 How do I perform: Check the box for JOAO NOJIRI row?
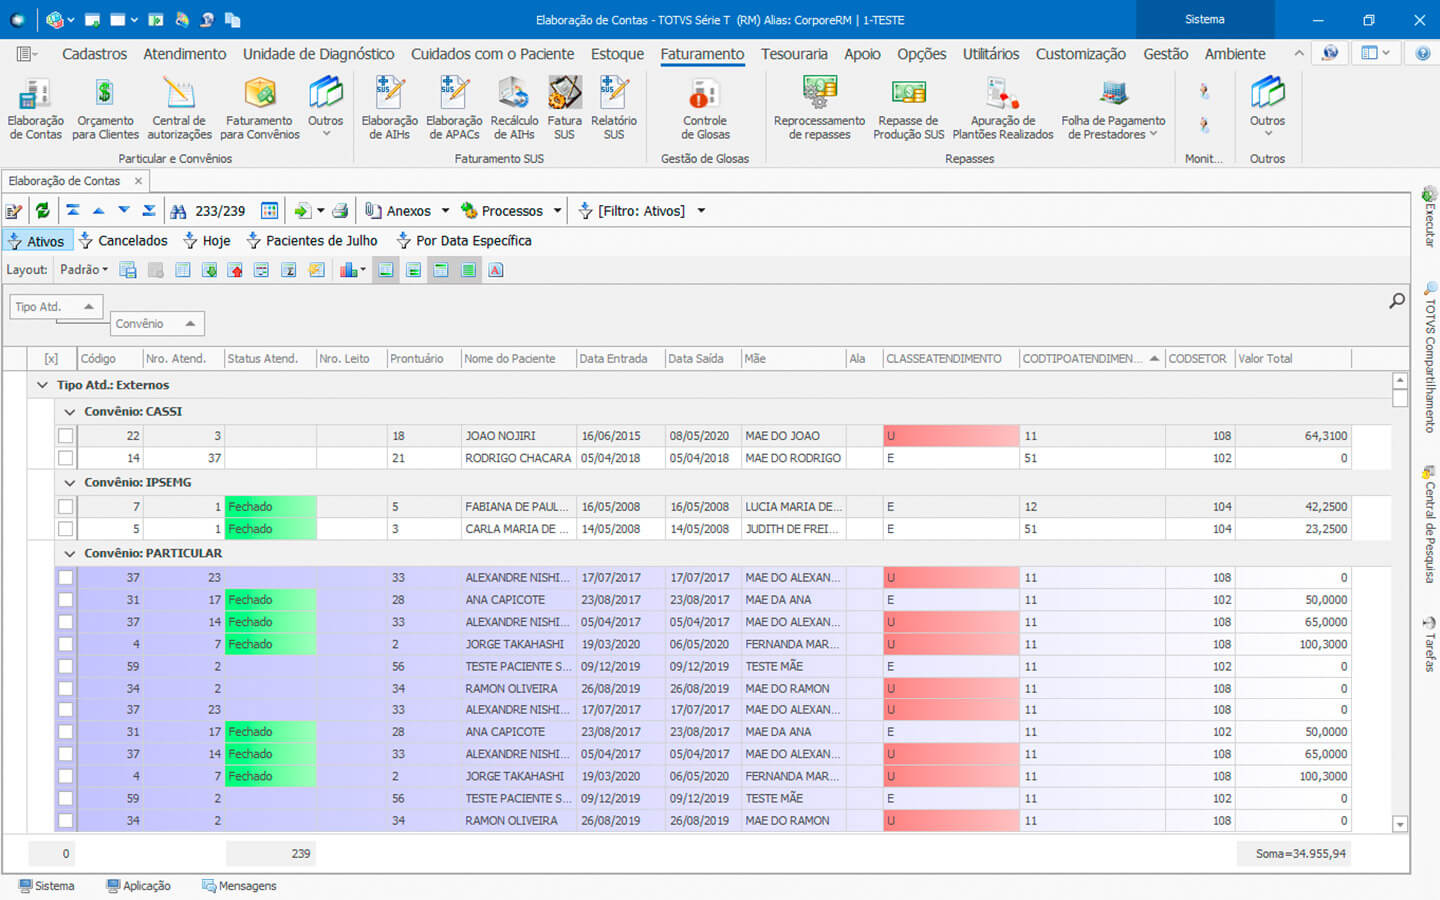pos(66,436)
